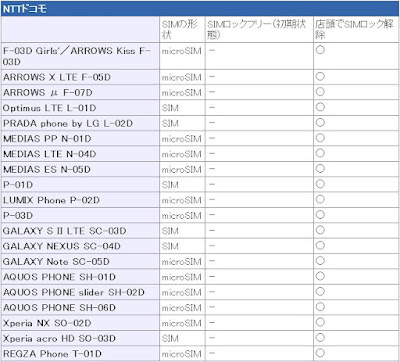
Task: Select LUMIX Phone P-02D model name
Action: (x=51, y=200)
